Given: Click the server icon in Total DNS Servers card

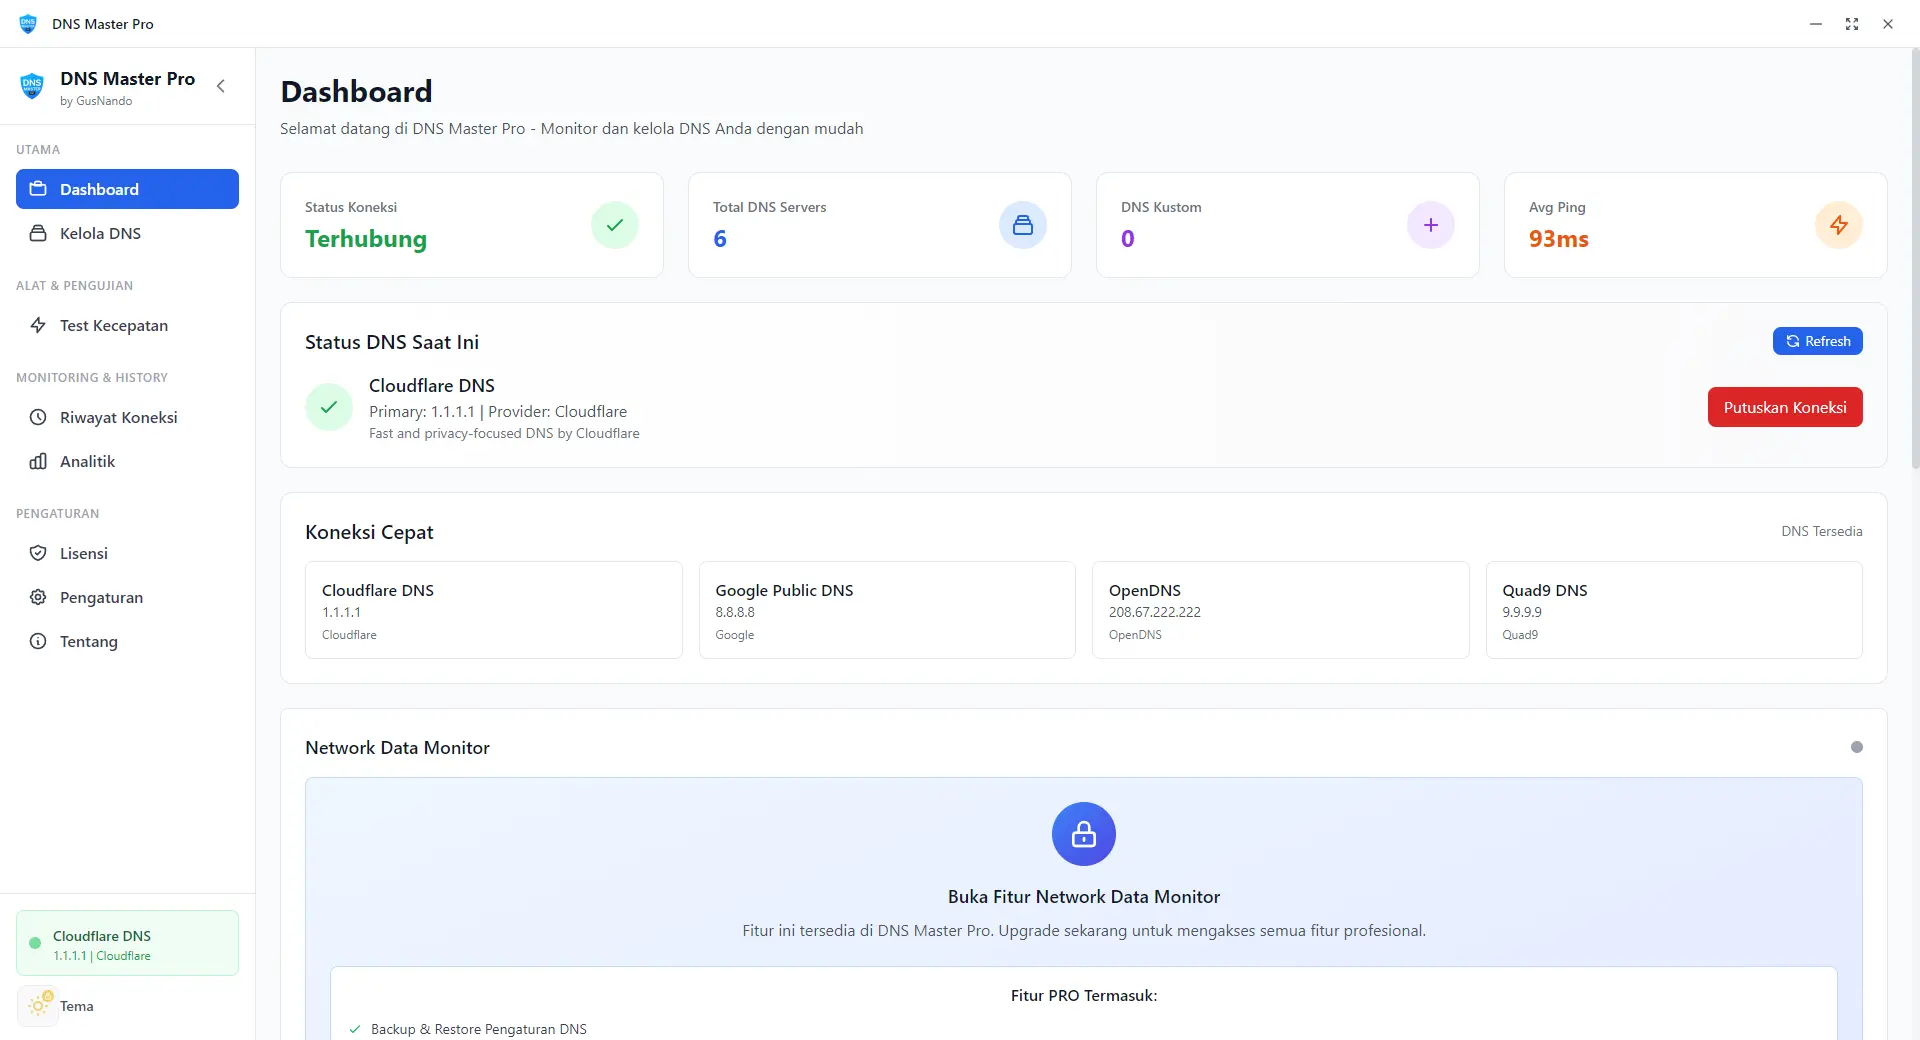Looking at the screenshot, I should [1023, 225].
